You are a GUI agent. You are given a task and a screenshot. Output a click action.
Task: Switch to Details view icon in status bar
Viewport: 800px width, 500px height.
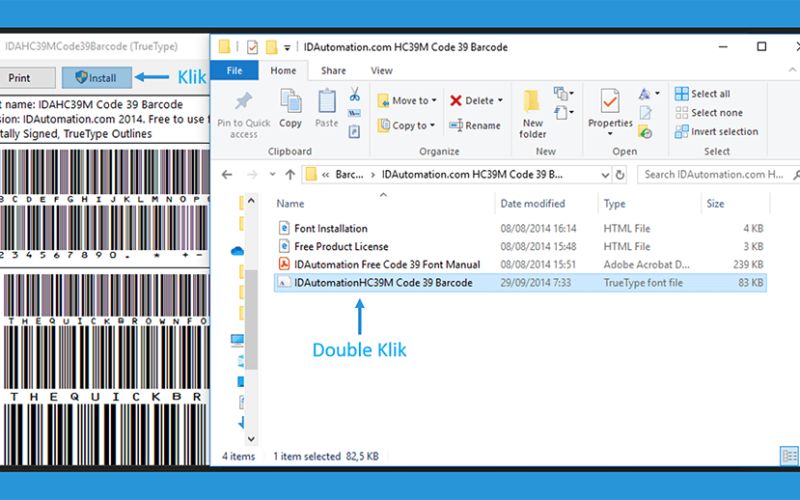(789, 456)
